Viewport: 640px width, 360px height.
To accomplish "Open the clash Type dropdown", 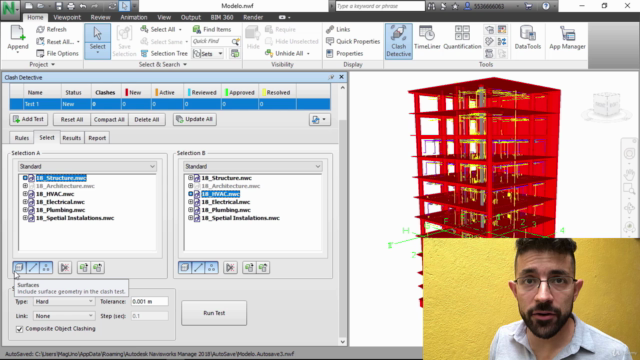I will 64,302.
